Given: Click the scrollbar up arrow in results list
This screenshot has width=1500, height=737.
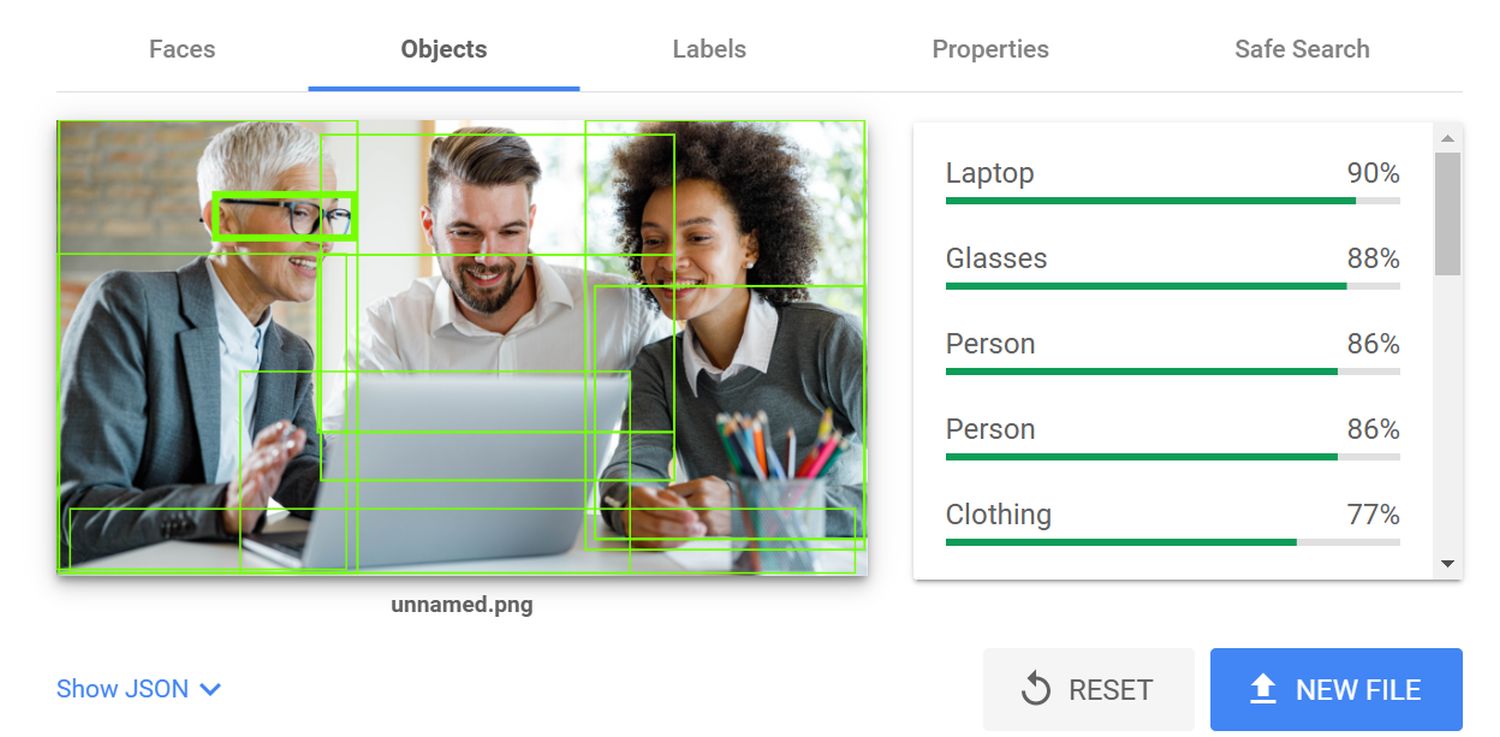Looking at the screenshot, I should click(1448, 138).
